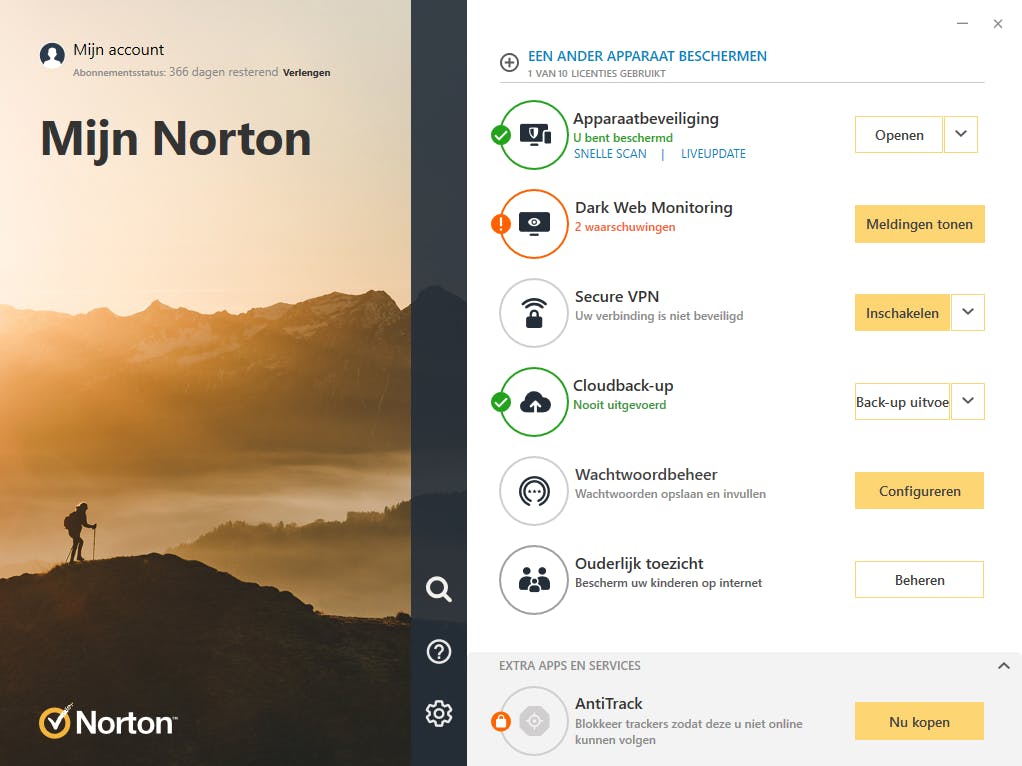Click 366 dagen resterend subscription text

coord(224,72)
